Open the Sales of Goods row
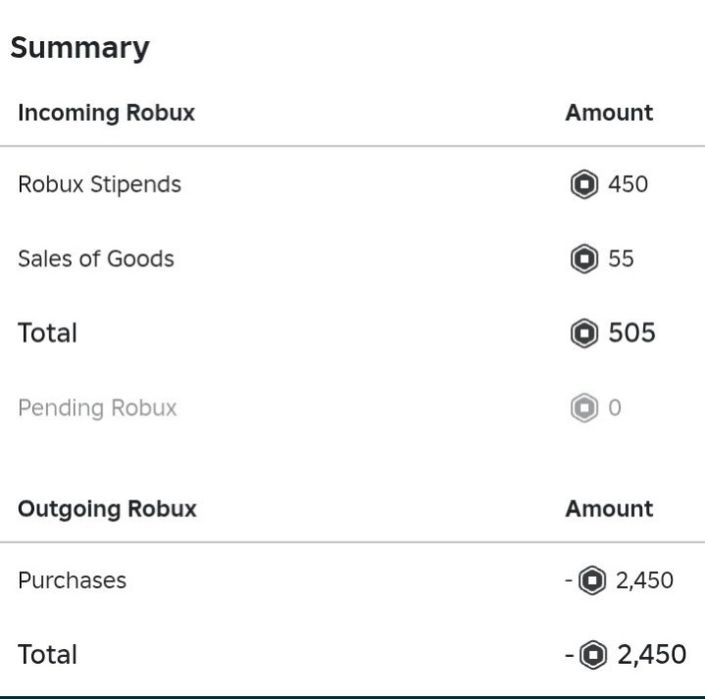705x699 pixels. point(352,258)
